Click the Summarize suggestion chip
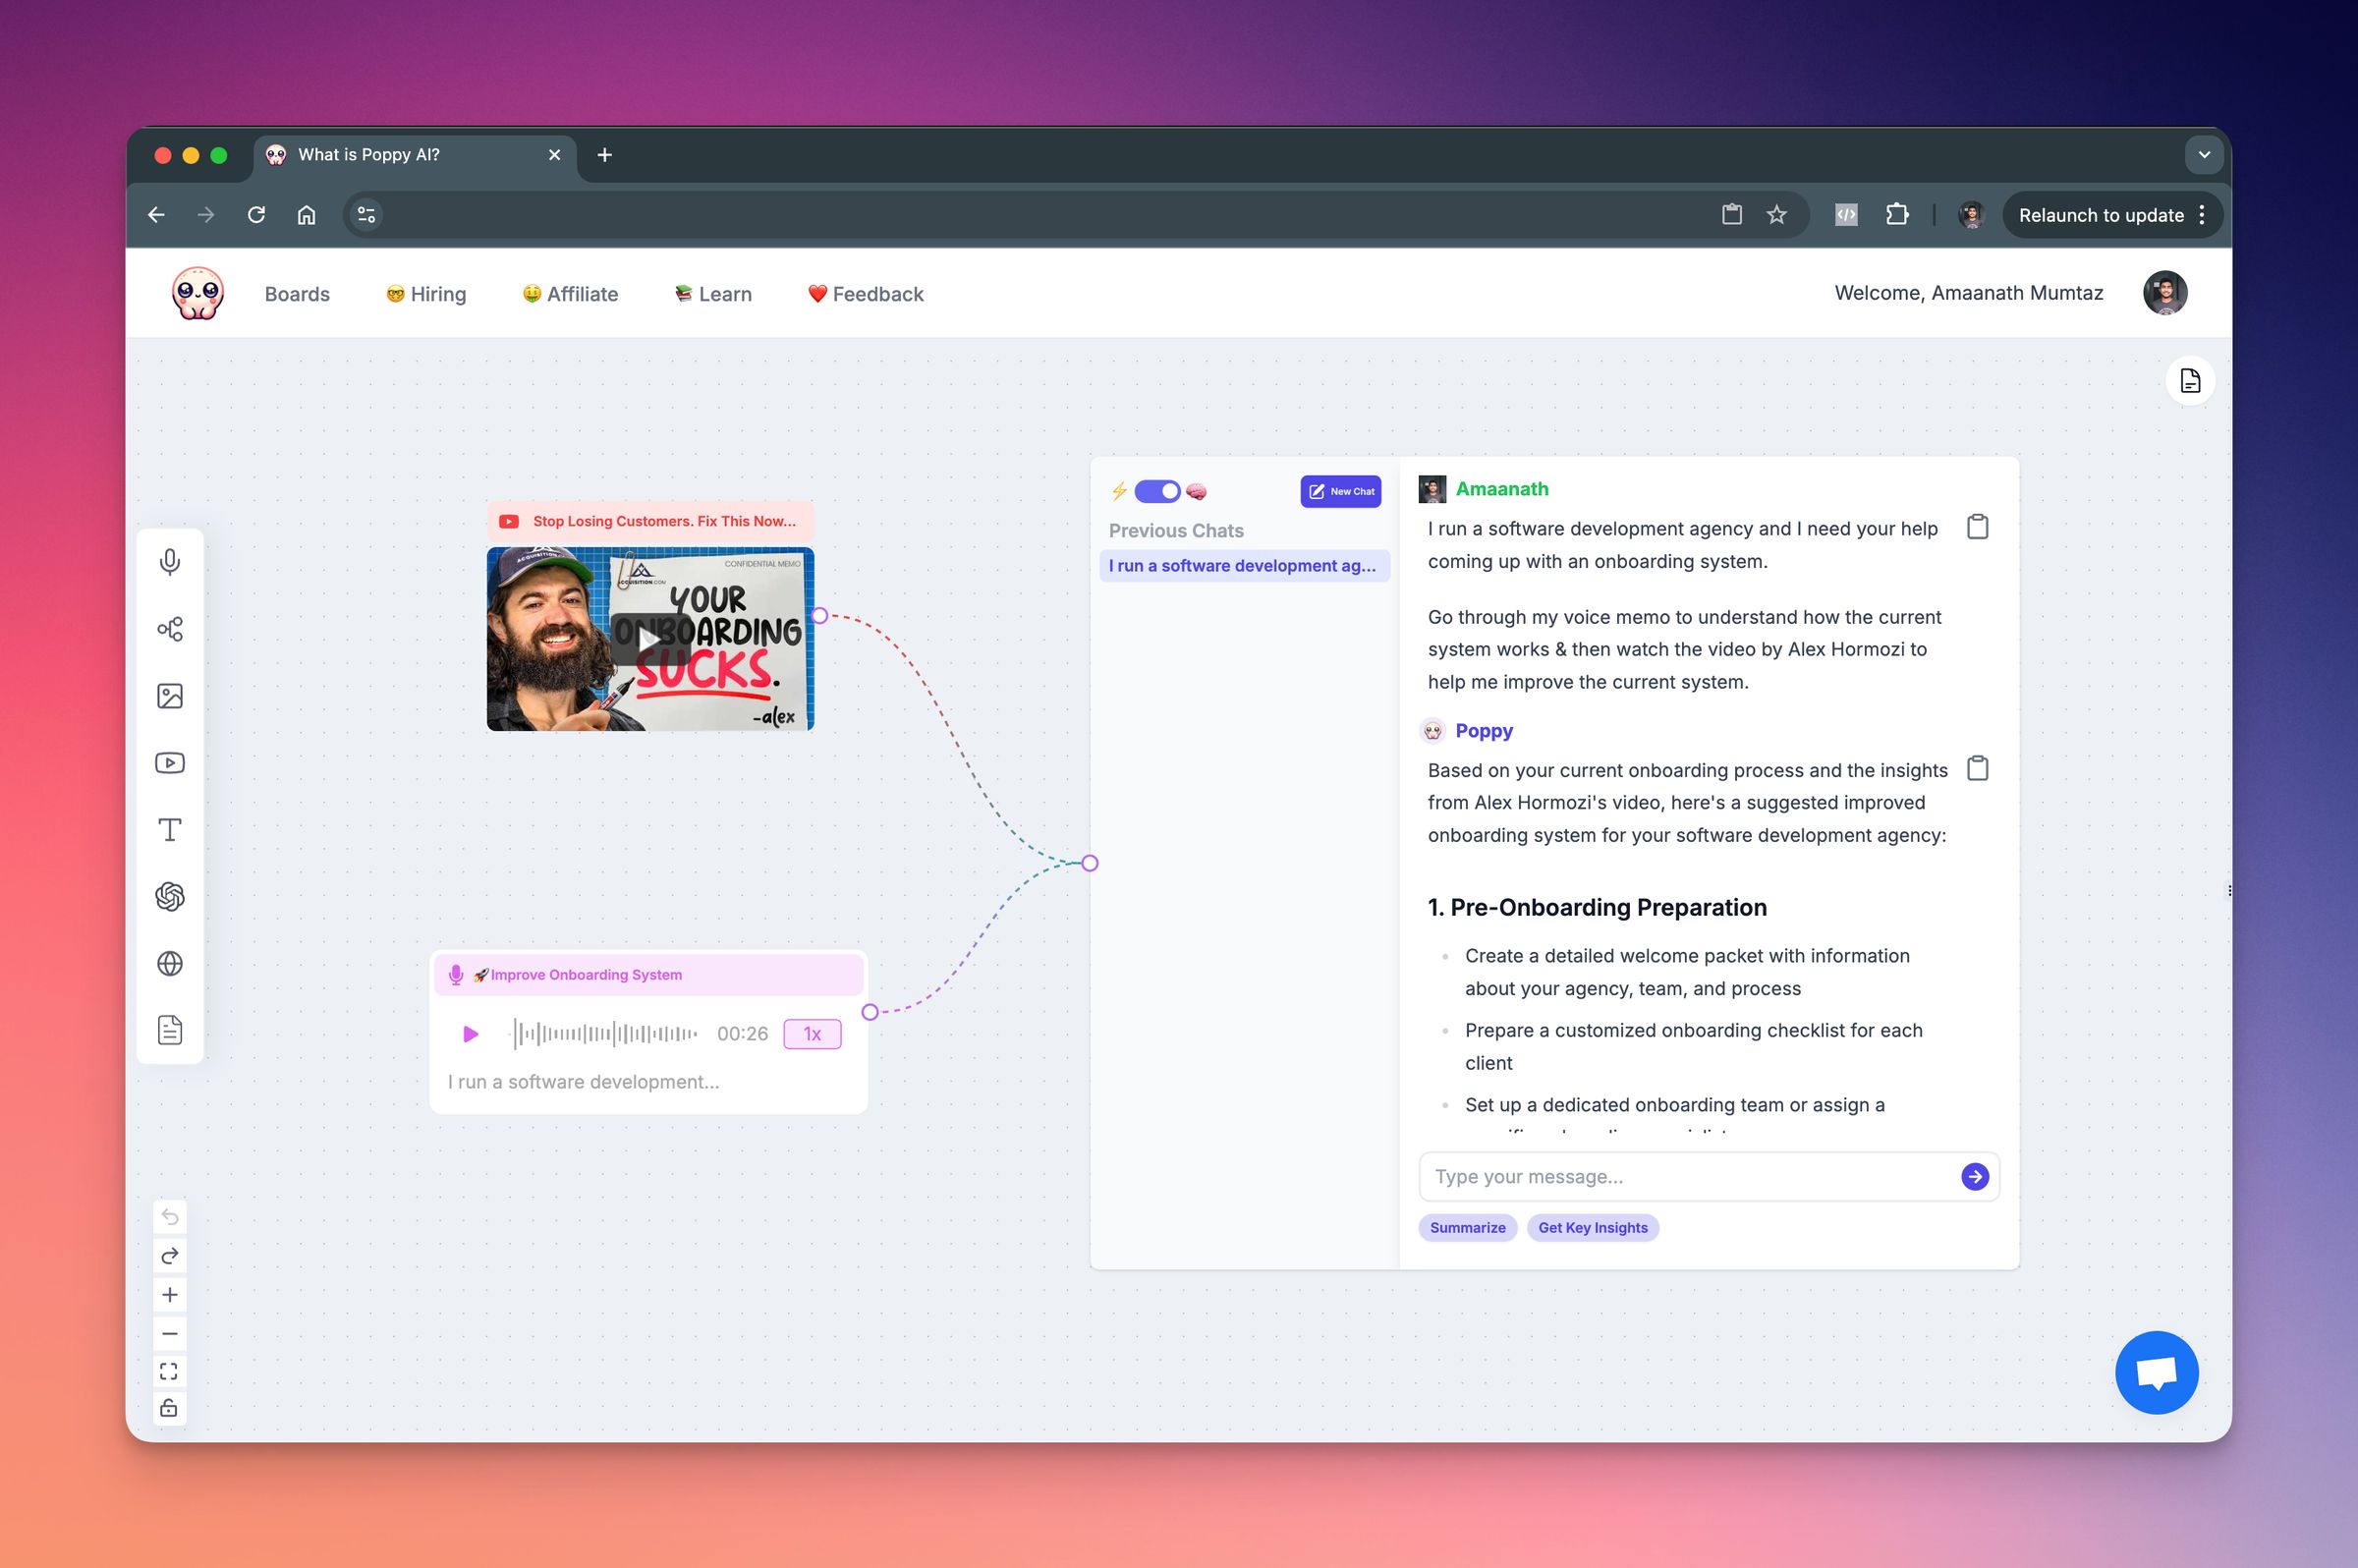Viewport: 2358px width, 1568px height. 1466,1227
